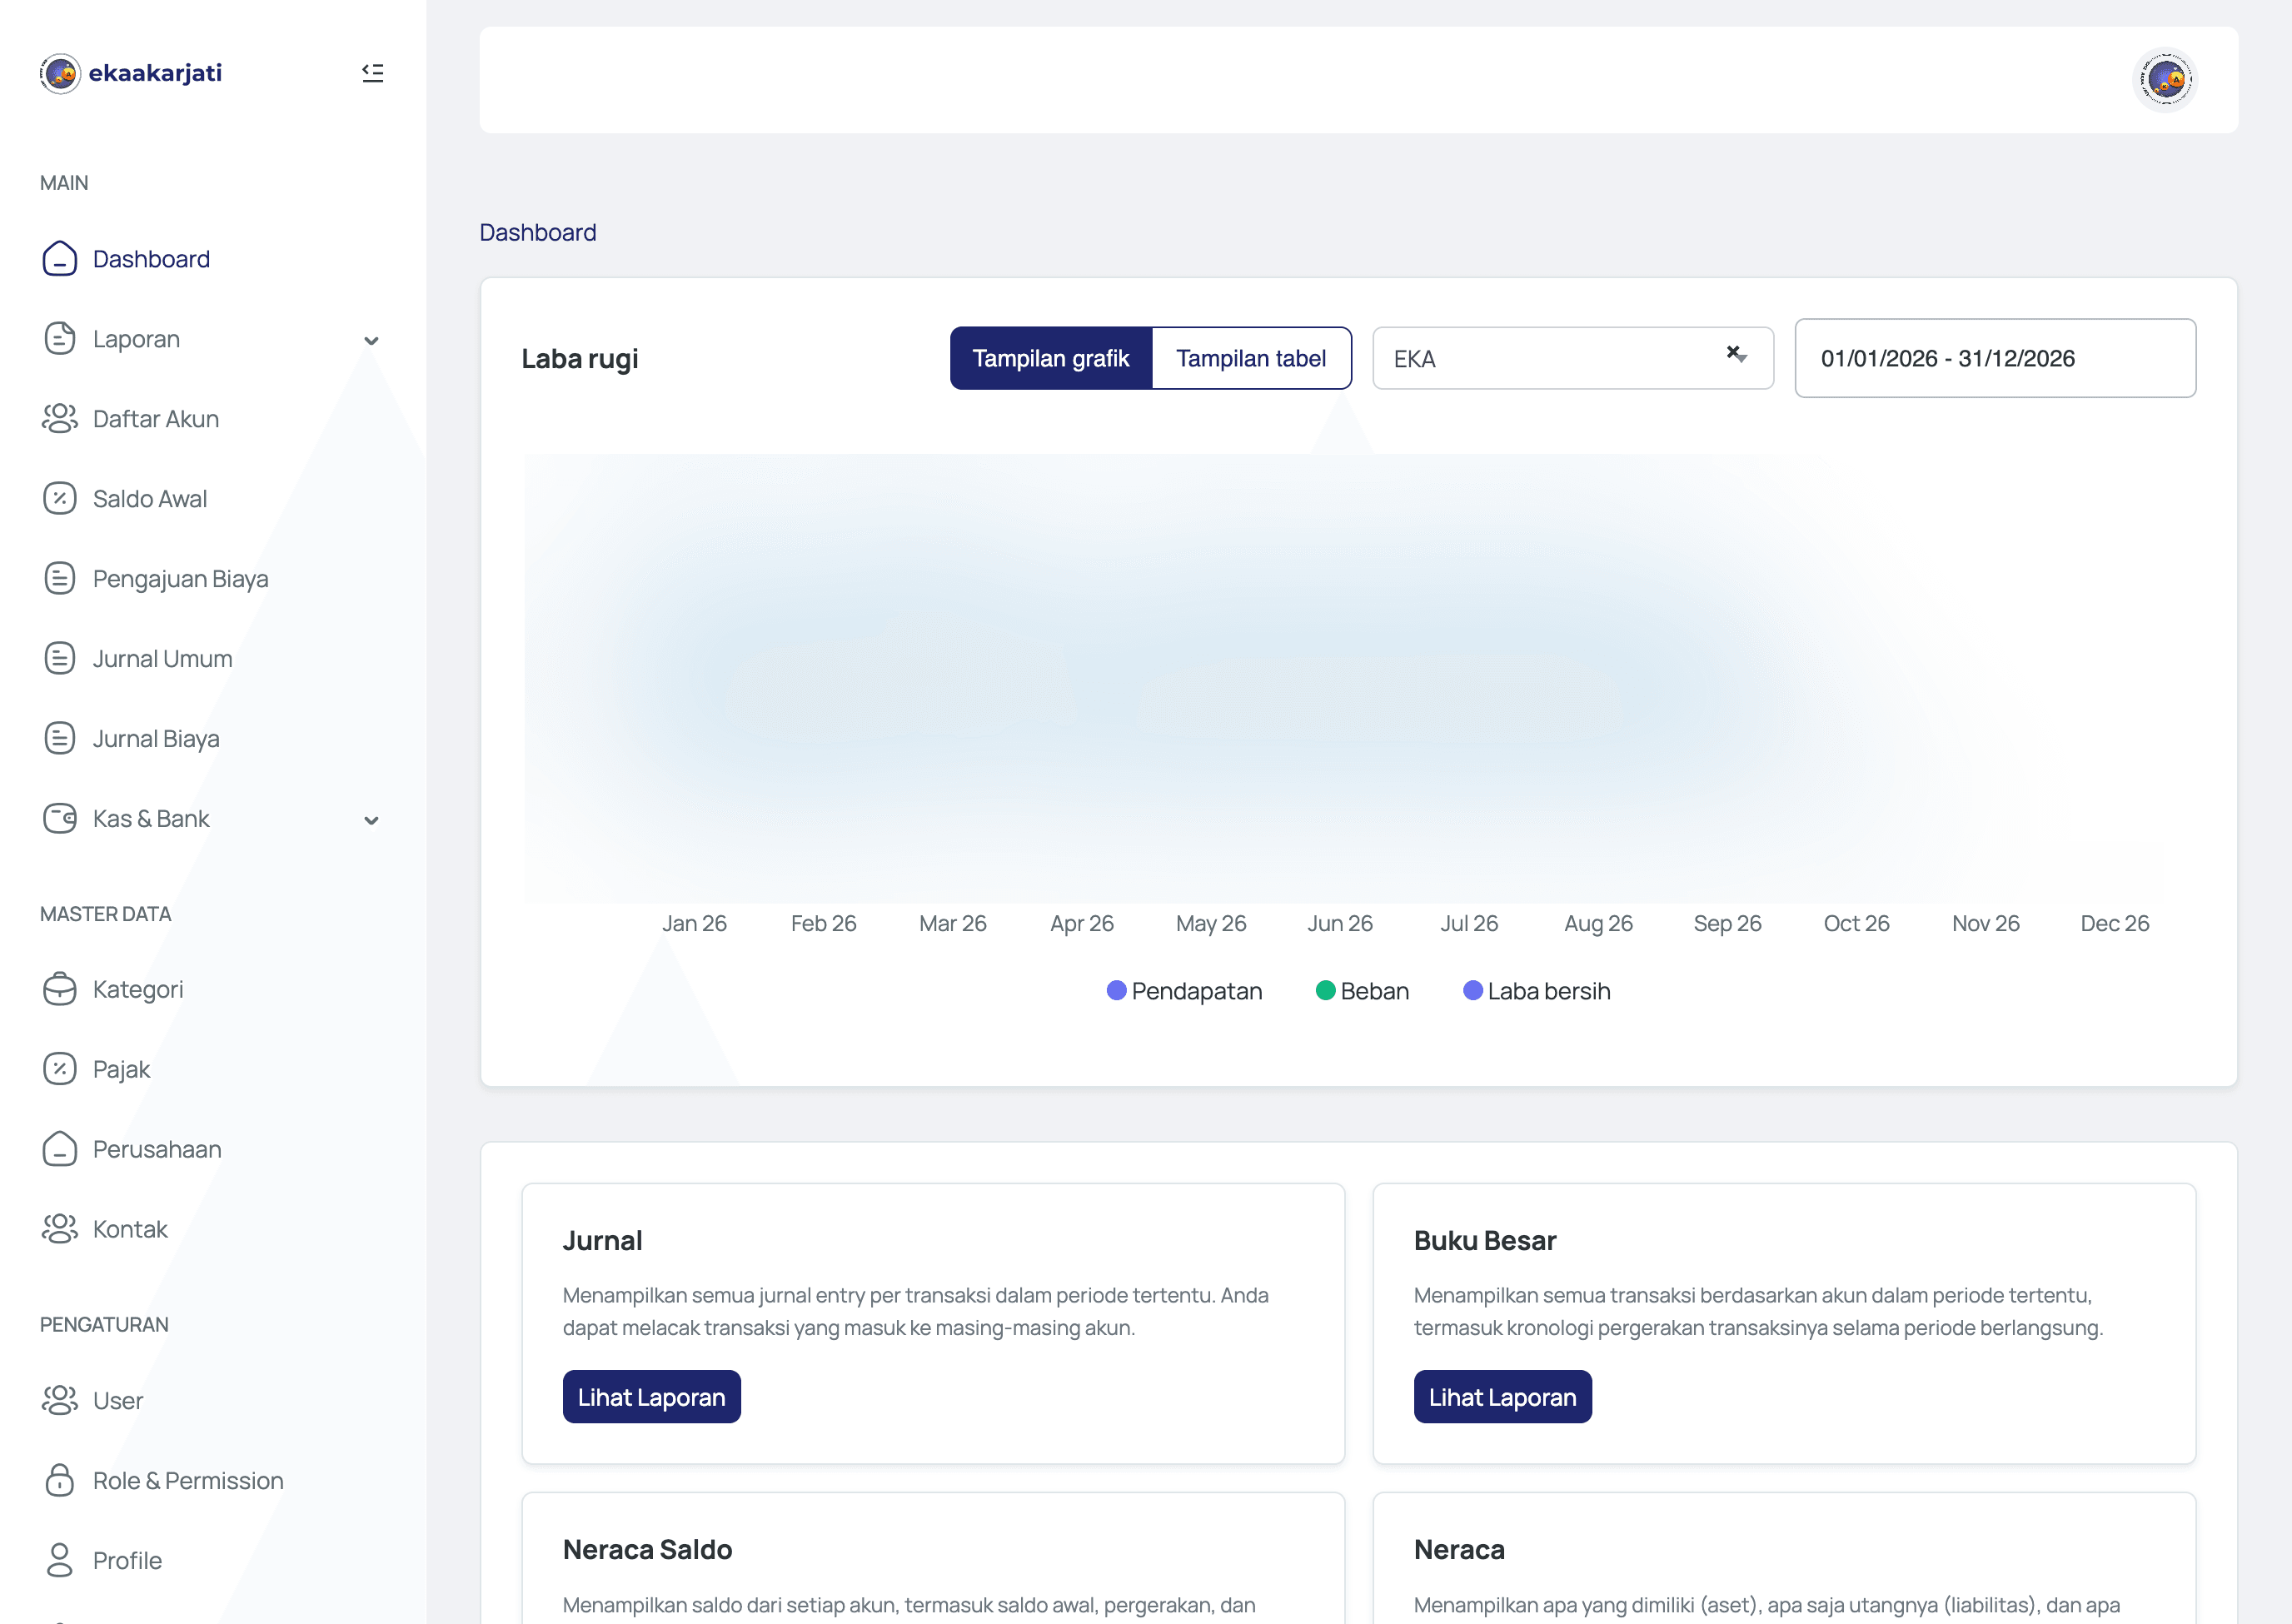The width and height of the screenshot is (2292, 1624).
Task: Clear the EKA selection with the x
Action: tap(1733, 353)
